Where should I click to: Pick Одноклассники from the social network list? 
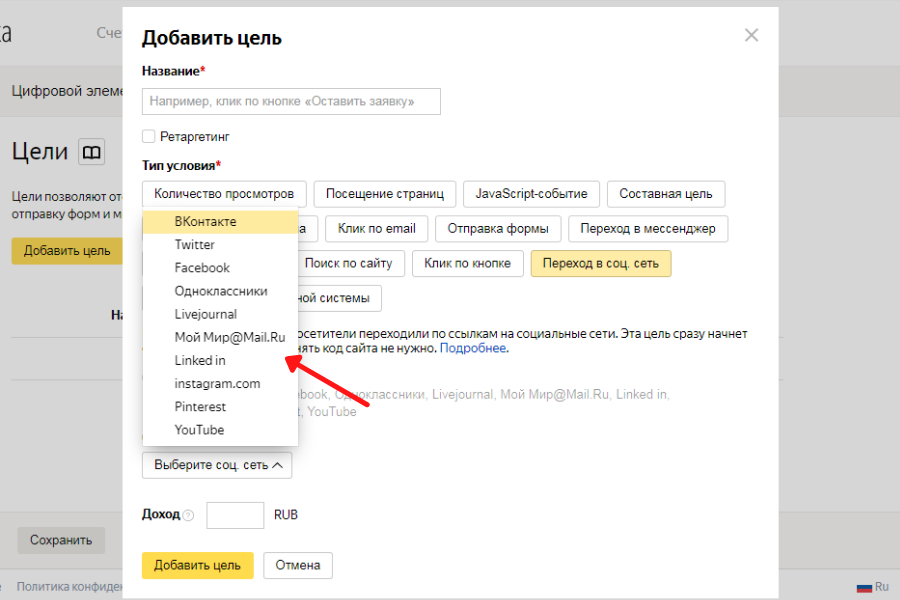tap(221, 291)
